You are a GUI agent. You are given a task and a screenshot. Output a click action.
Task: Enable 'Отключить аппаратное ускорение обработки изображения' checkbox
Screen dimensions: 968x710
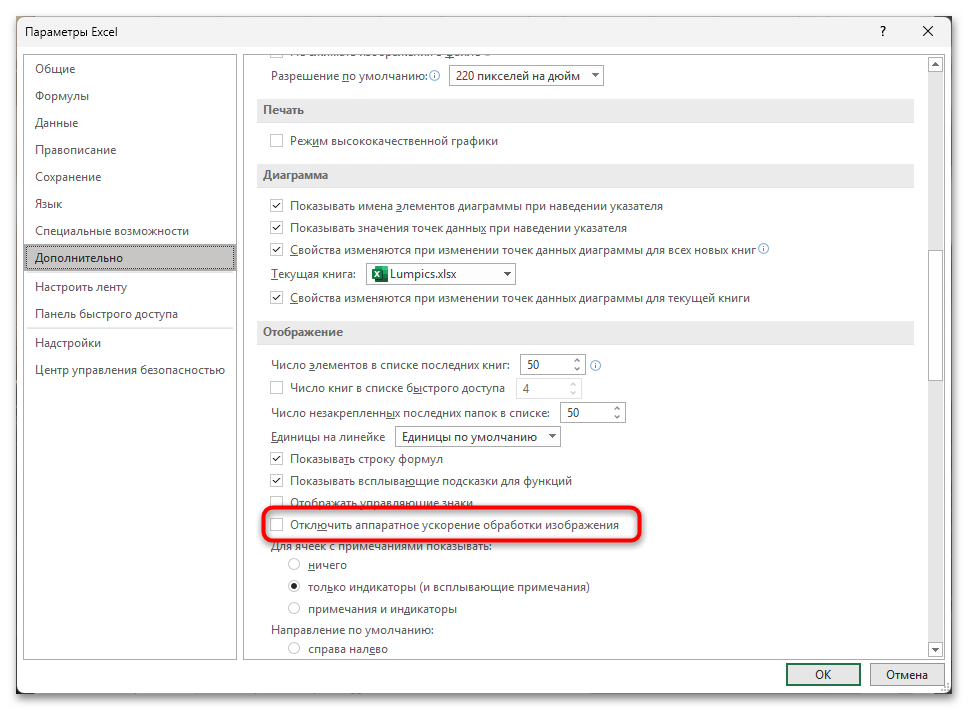[x=277, y=525]
